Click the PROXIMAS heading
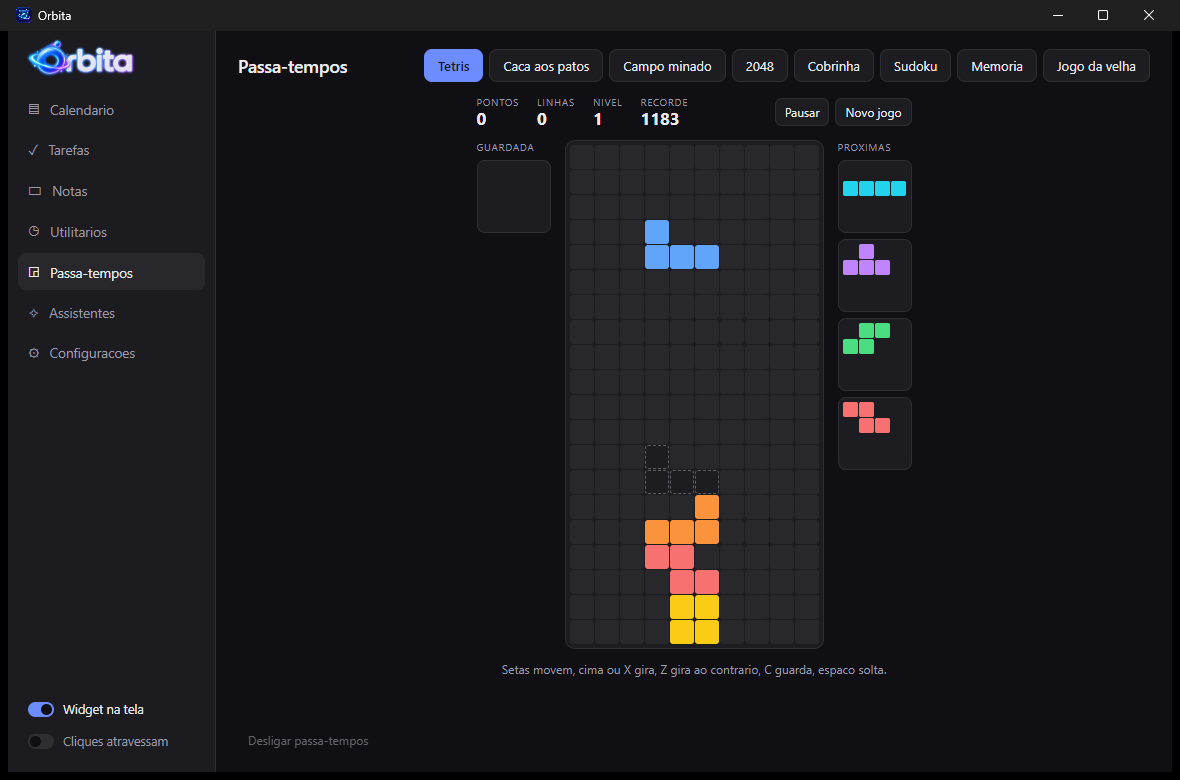Screen dimensions: 1180x780 pos(864,148)
